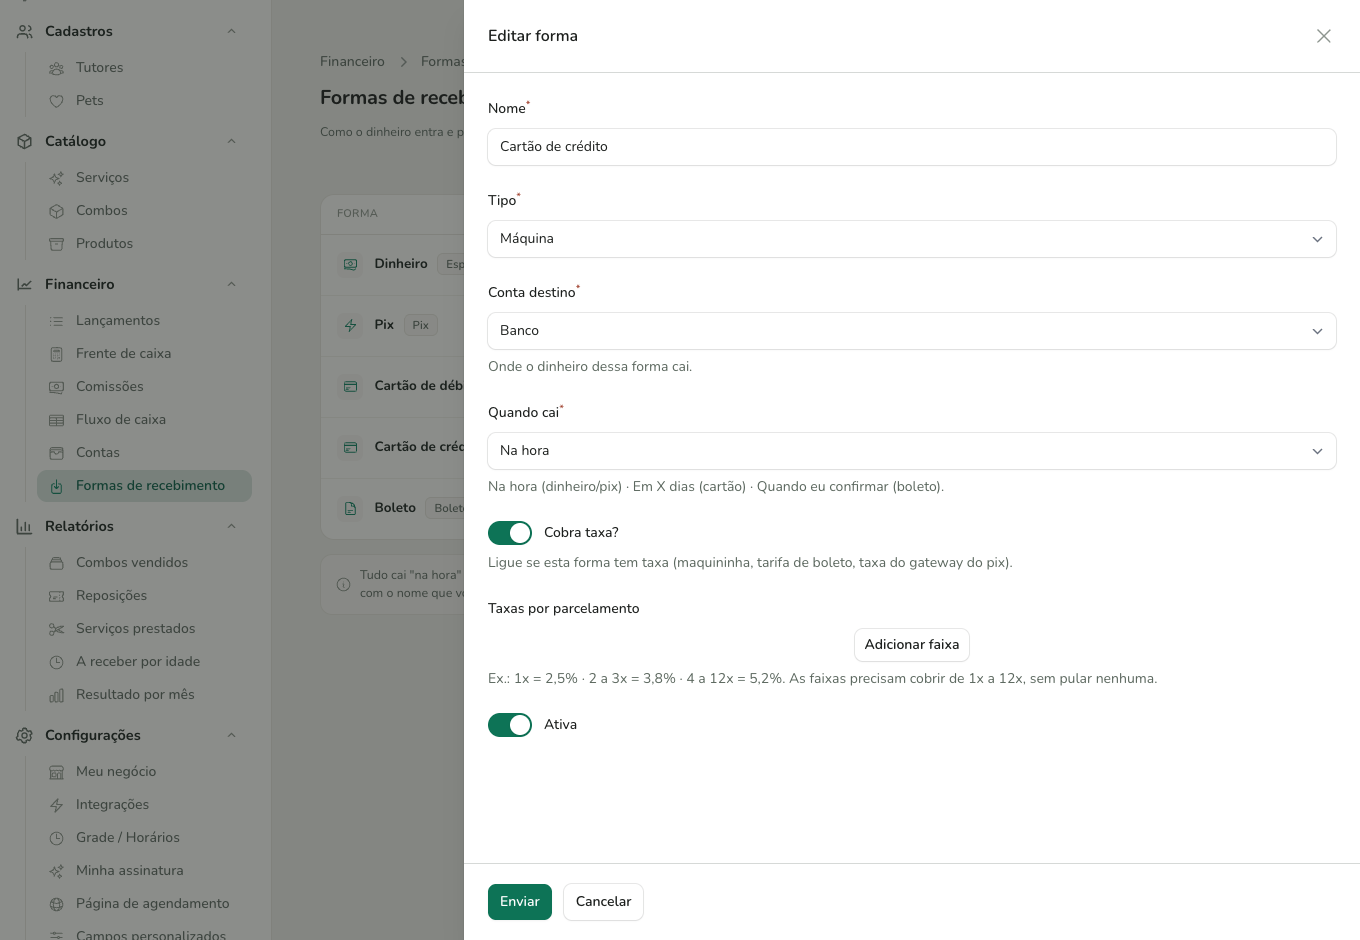Select the Pix row in the list

(x=393, y=325)
